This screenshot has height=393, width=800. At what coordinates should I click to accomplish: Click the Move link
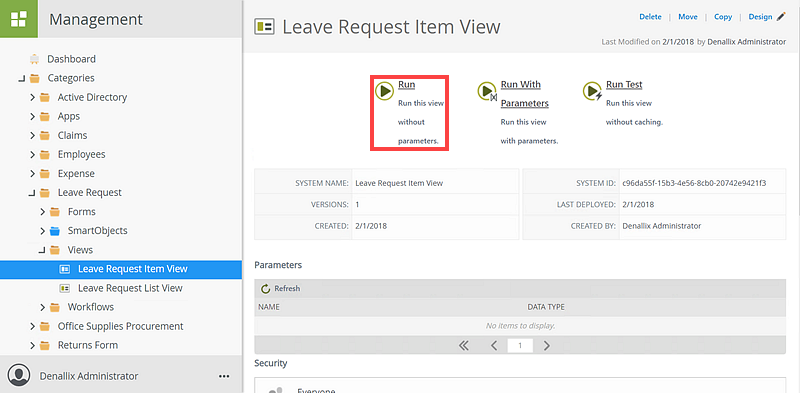click(688, 17)
